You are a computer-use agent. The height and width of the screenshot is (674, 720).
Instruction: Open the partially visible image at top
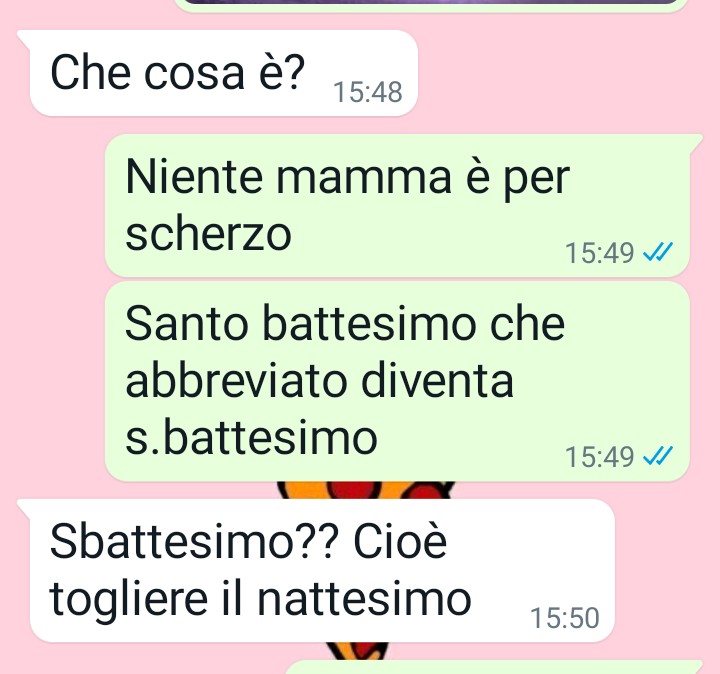432,4
